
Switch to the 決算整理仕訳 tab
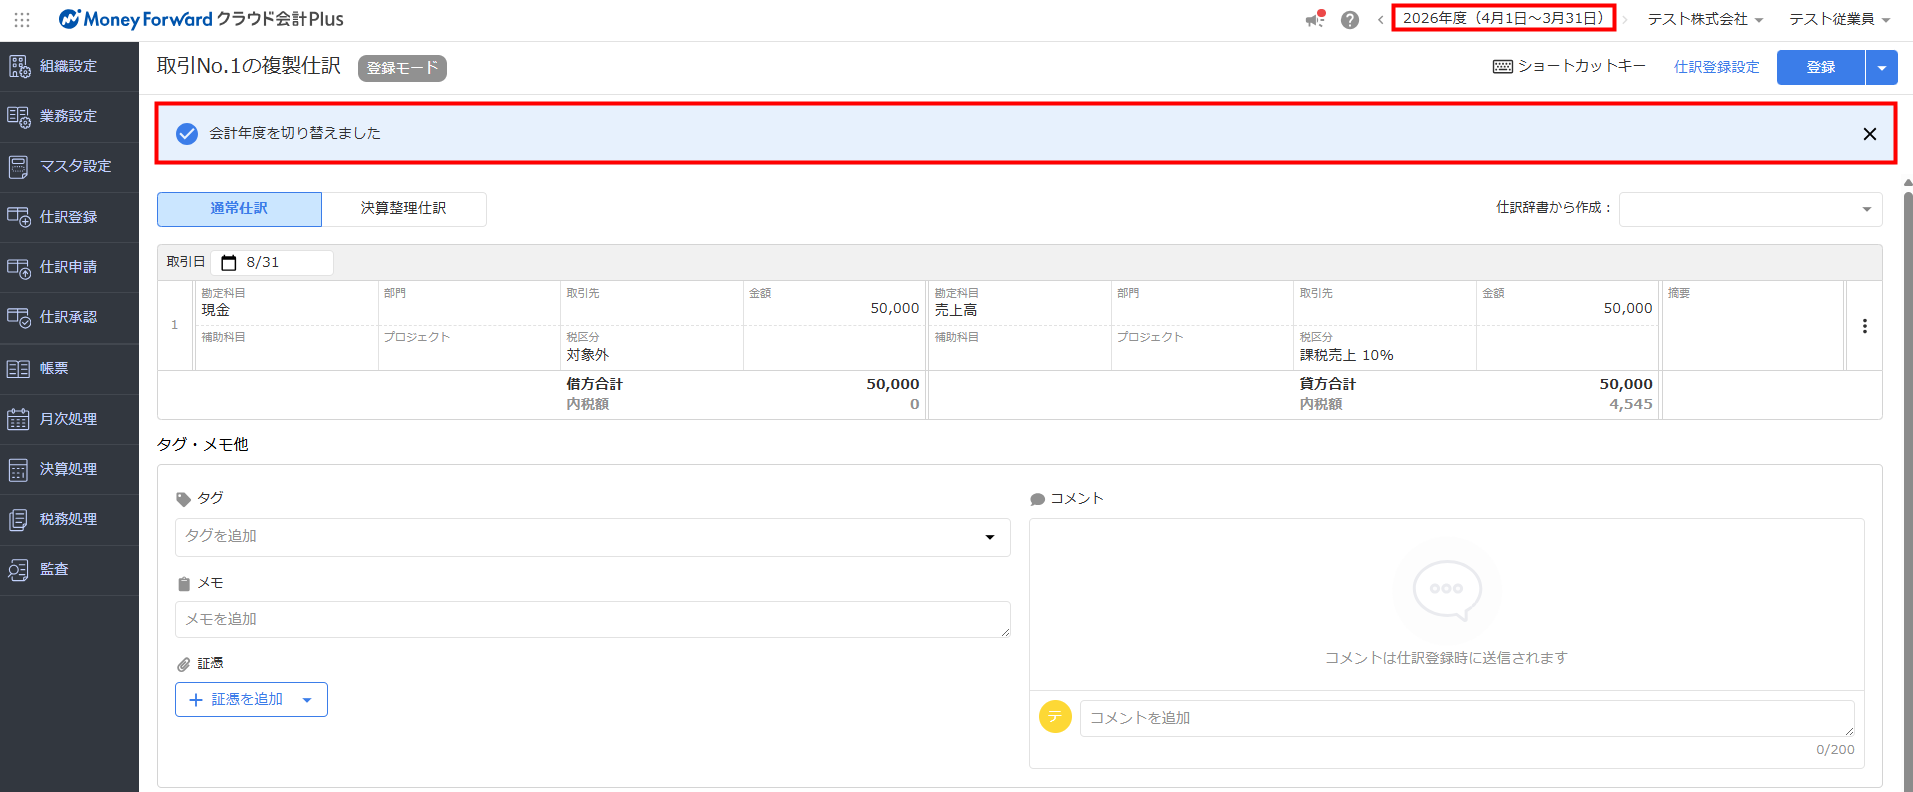pyautogui.click(x=403, y=209)
